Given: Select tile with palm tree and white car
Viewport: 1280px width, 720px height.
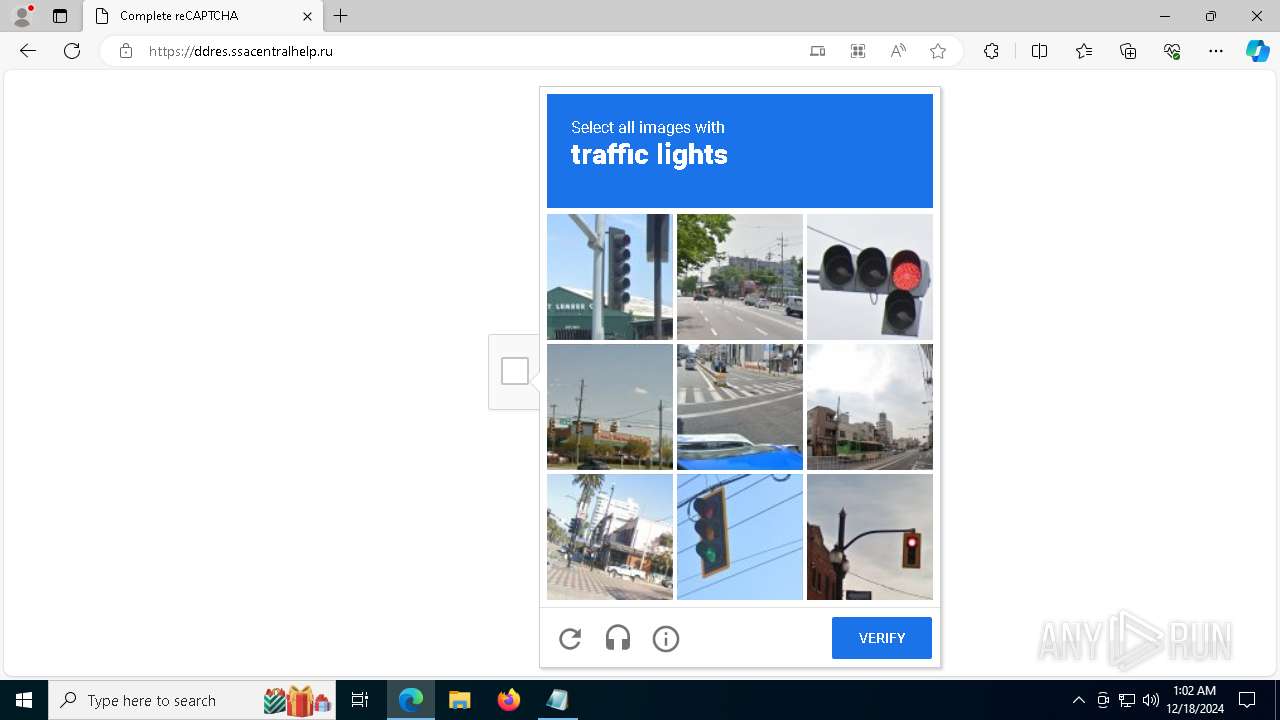Looking at the screenshot, I should point(610,537).
